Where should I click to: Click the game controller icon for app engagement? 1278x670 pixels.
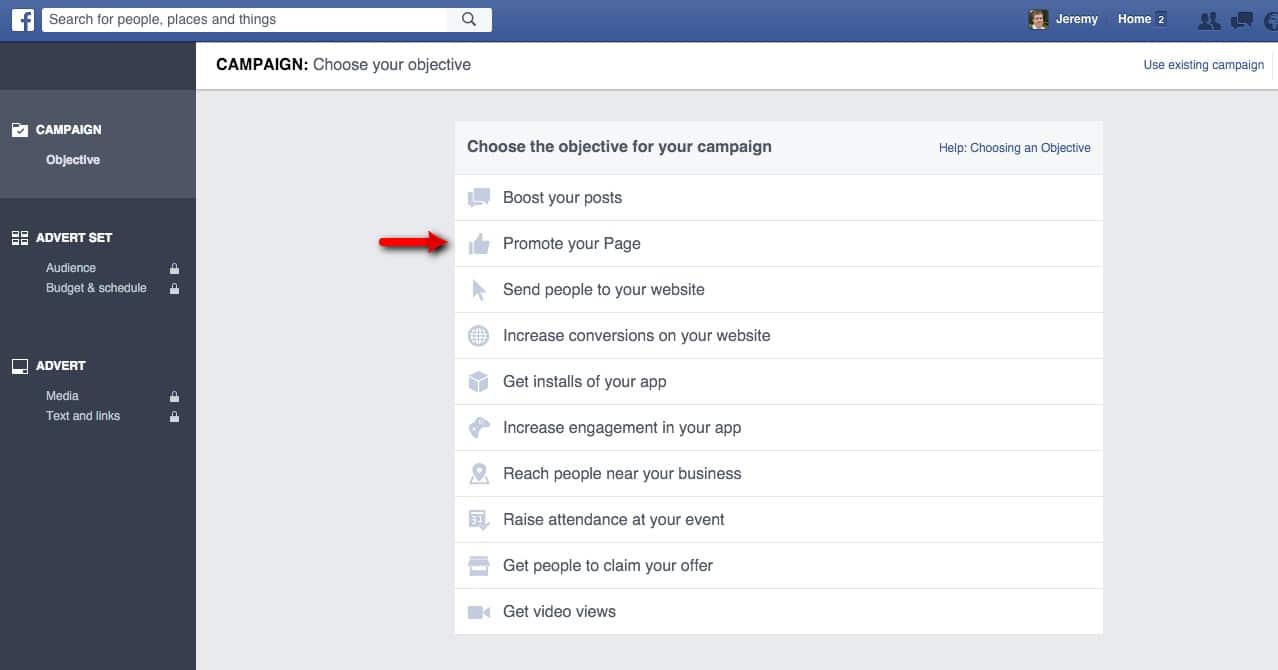[479, 428]
